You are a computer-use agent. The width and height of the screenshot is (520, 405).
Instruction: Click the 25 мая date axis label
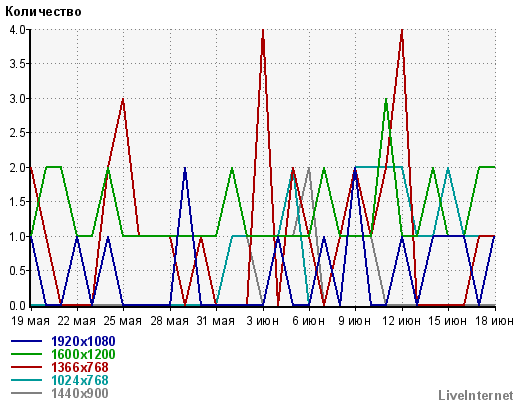coord(123,321)
